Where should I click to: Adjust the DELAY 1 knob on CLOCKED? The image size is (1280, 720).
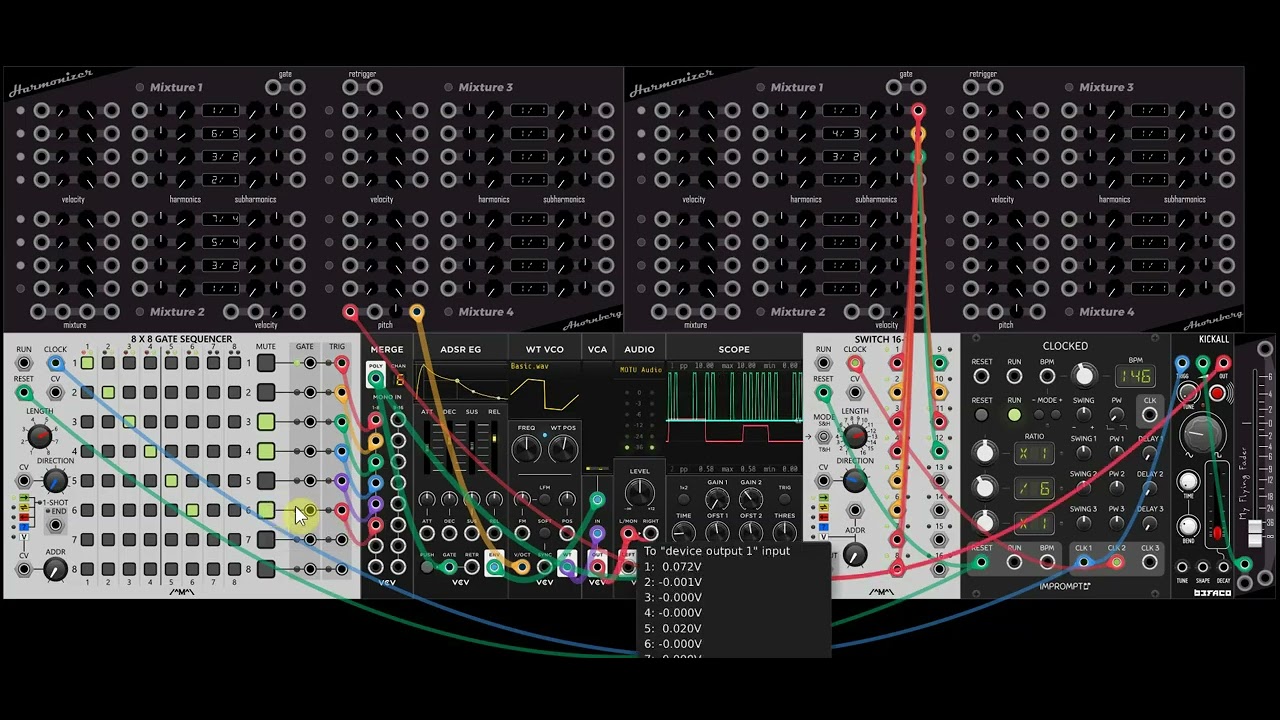pos(1150,452)
